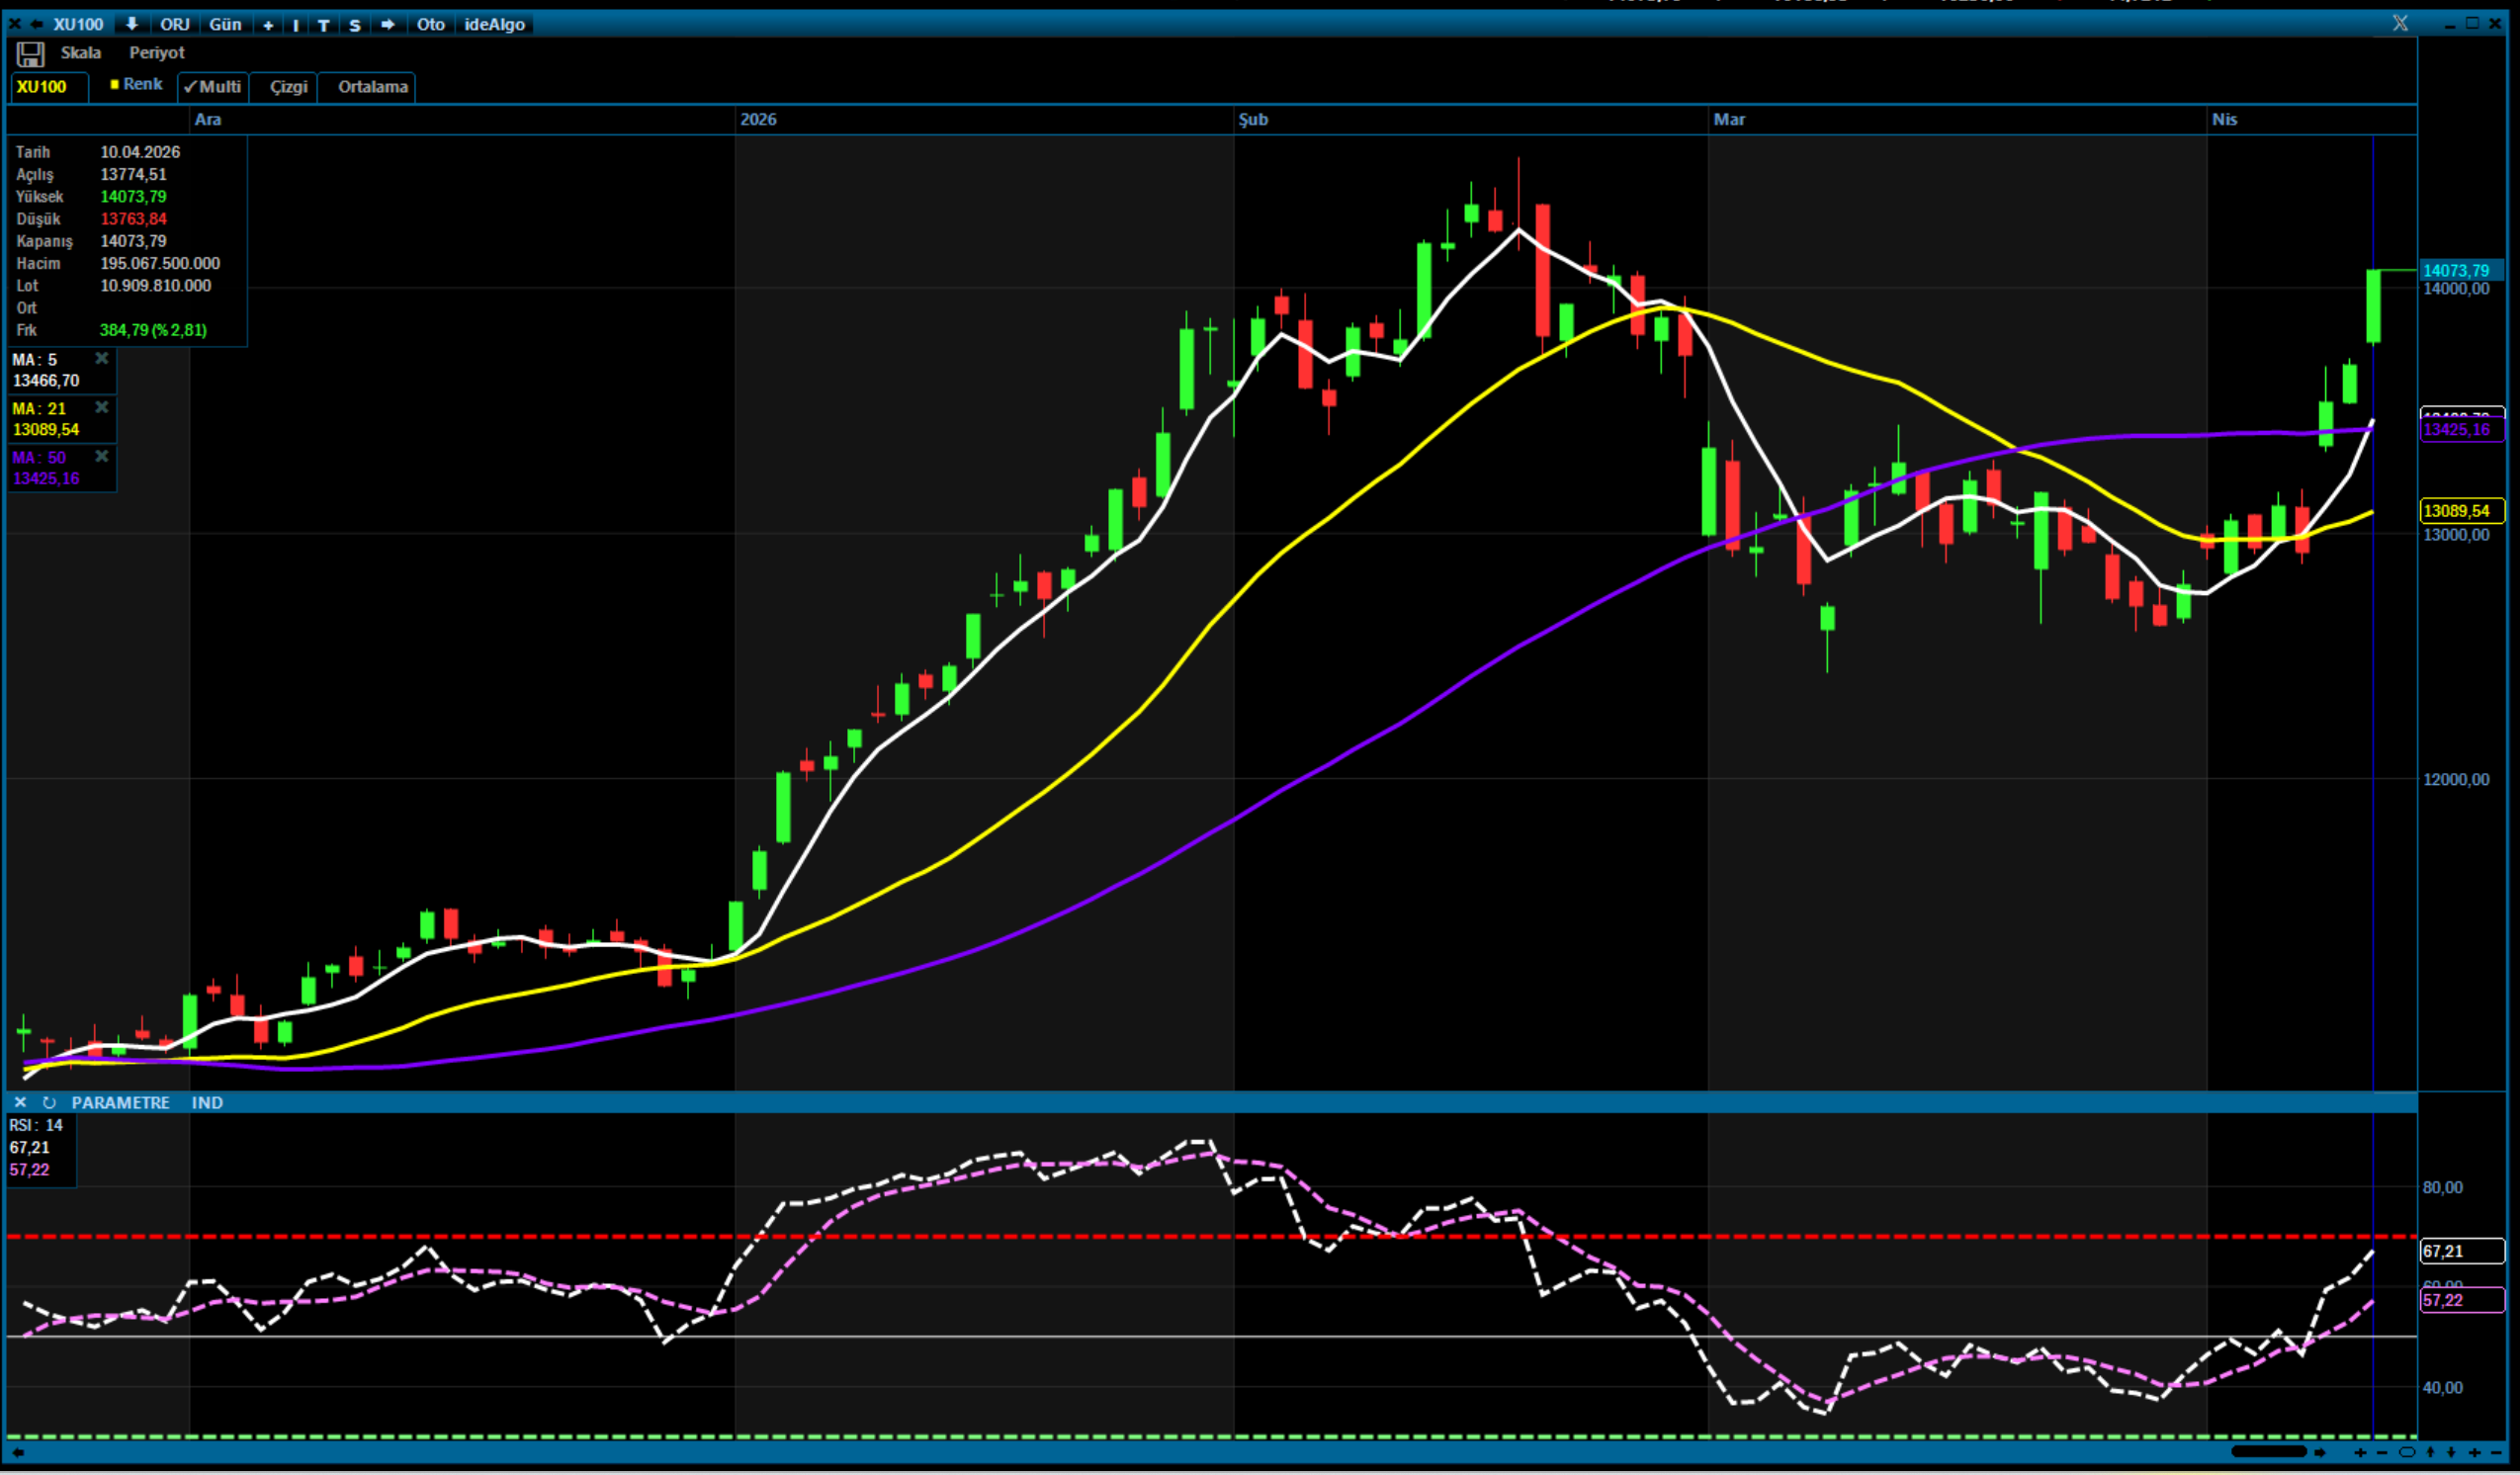Click the yellow Renk color swatch
The height and width of the screenshot is (1475, 2520).
point(115,85)
